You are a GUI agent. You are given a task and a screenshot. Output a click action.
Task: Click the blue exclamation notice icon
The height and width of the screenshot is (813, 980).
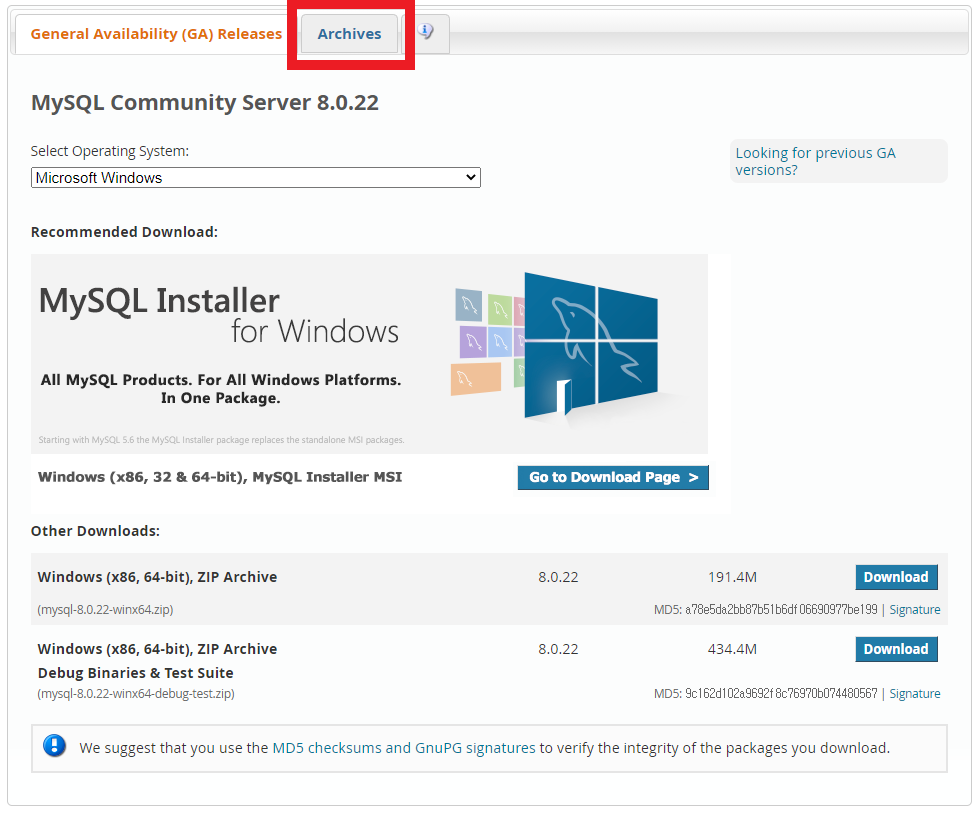54,746
